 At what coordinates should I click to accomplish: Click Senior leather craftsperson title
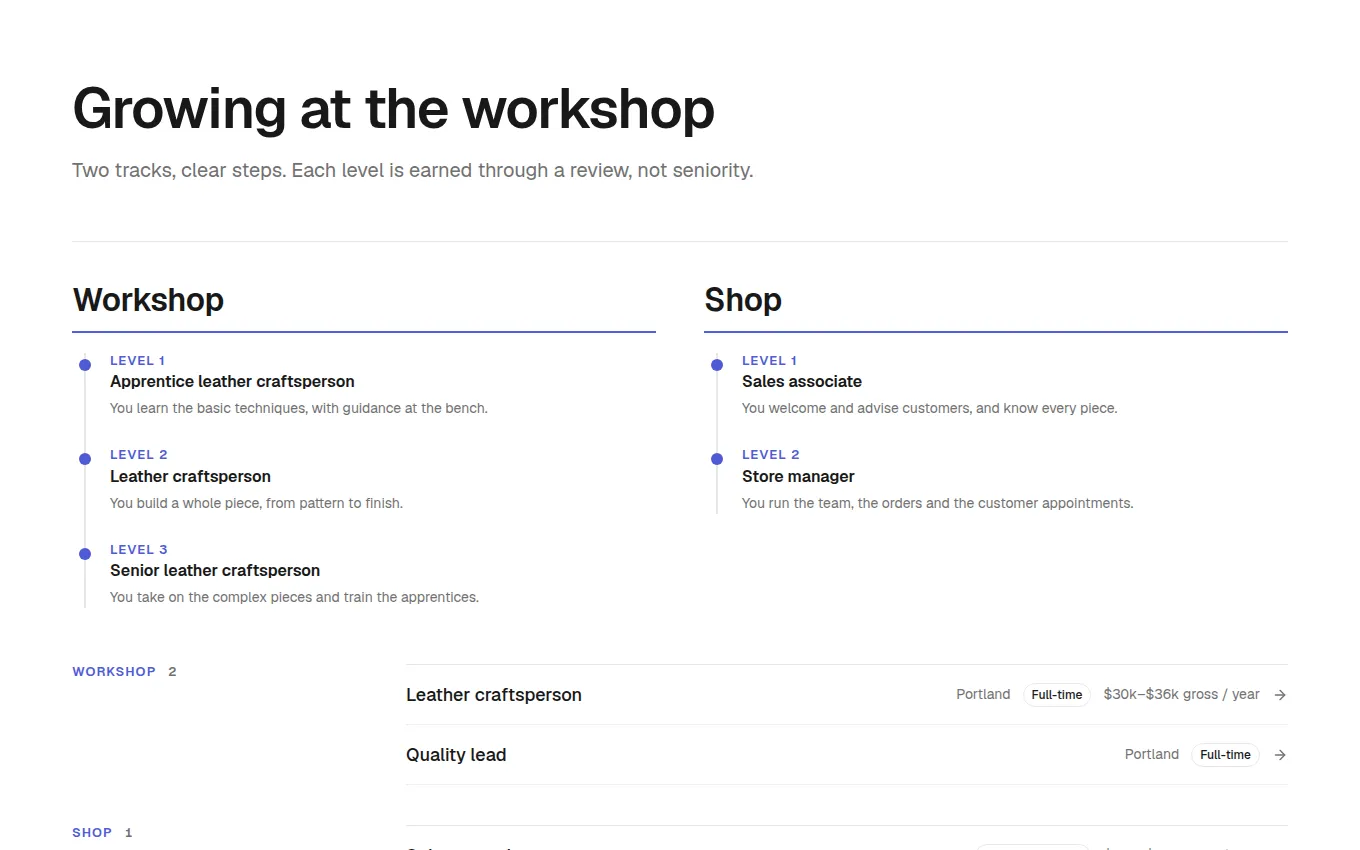215,571
